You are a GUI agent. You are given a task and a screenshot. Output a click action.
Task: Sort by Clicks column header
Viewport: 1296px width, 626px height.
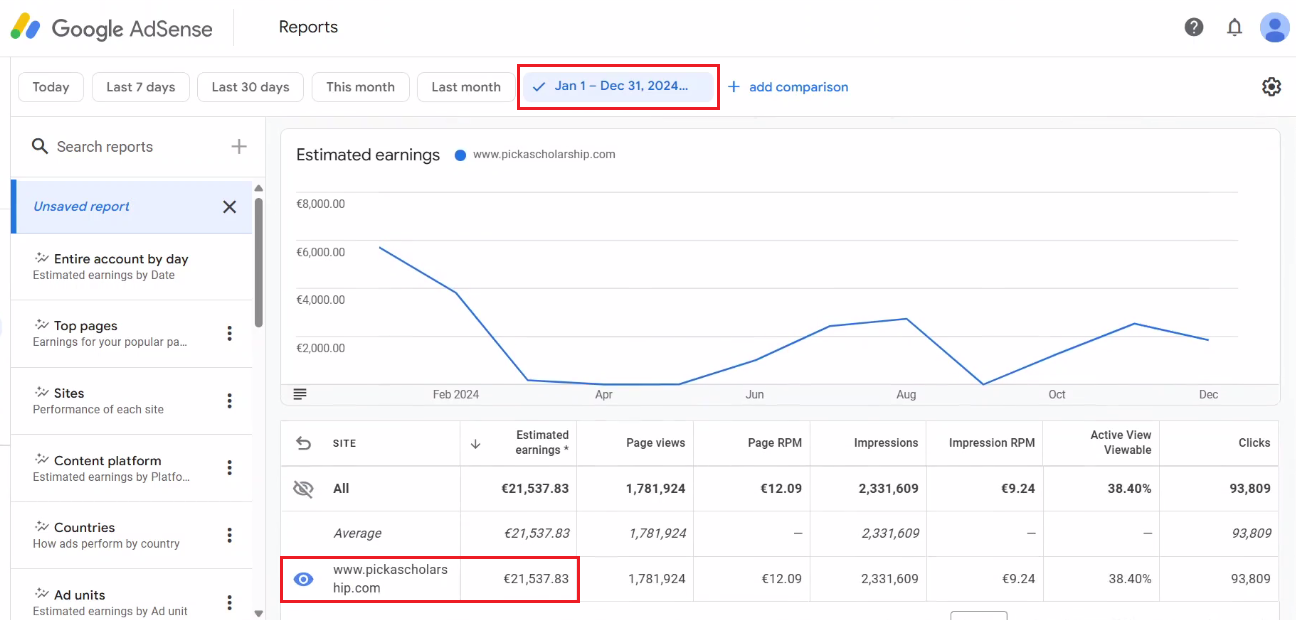click(1254, 443)
